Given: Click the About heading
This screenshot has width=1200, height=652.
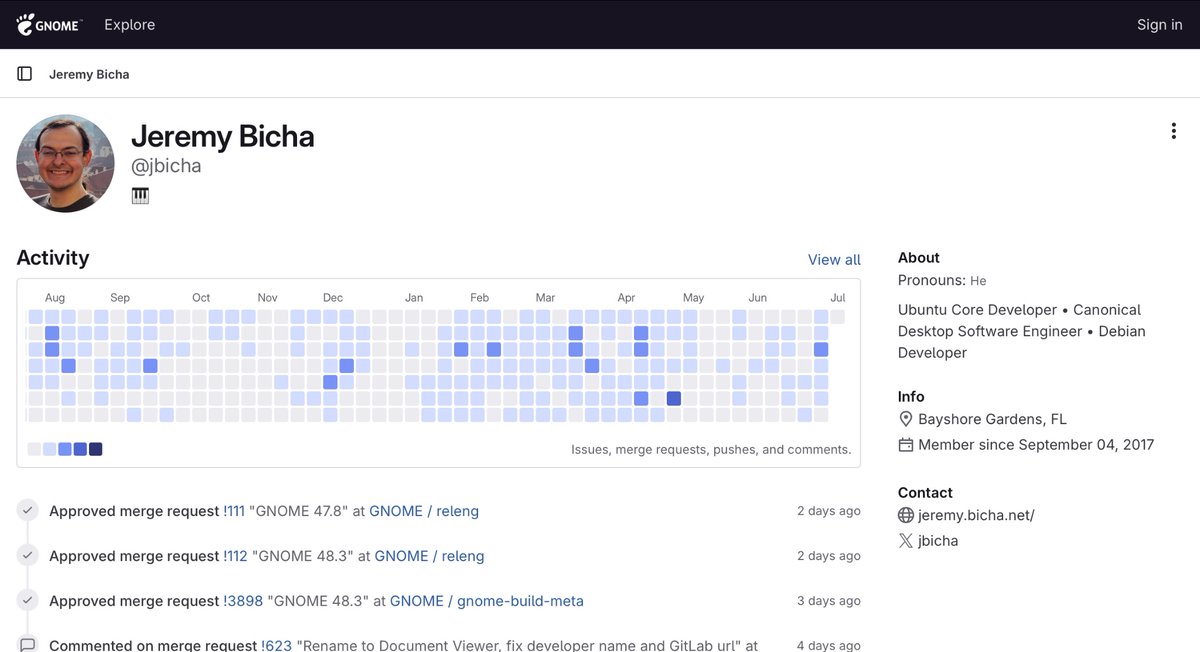Looking at the screenshot, I should click(919, 258).
